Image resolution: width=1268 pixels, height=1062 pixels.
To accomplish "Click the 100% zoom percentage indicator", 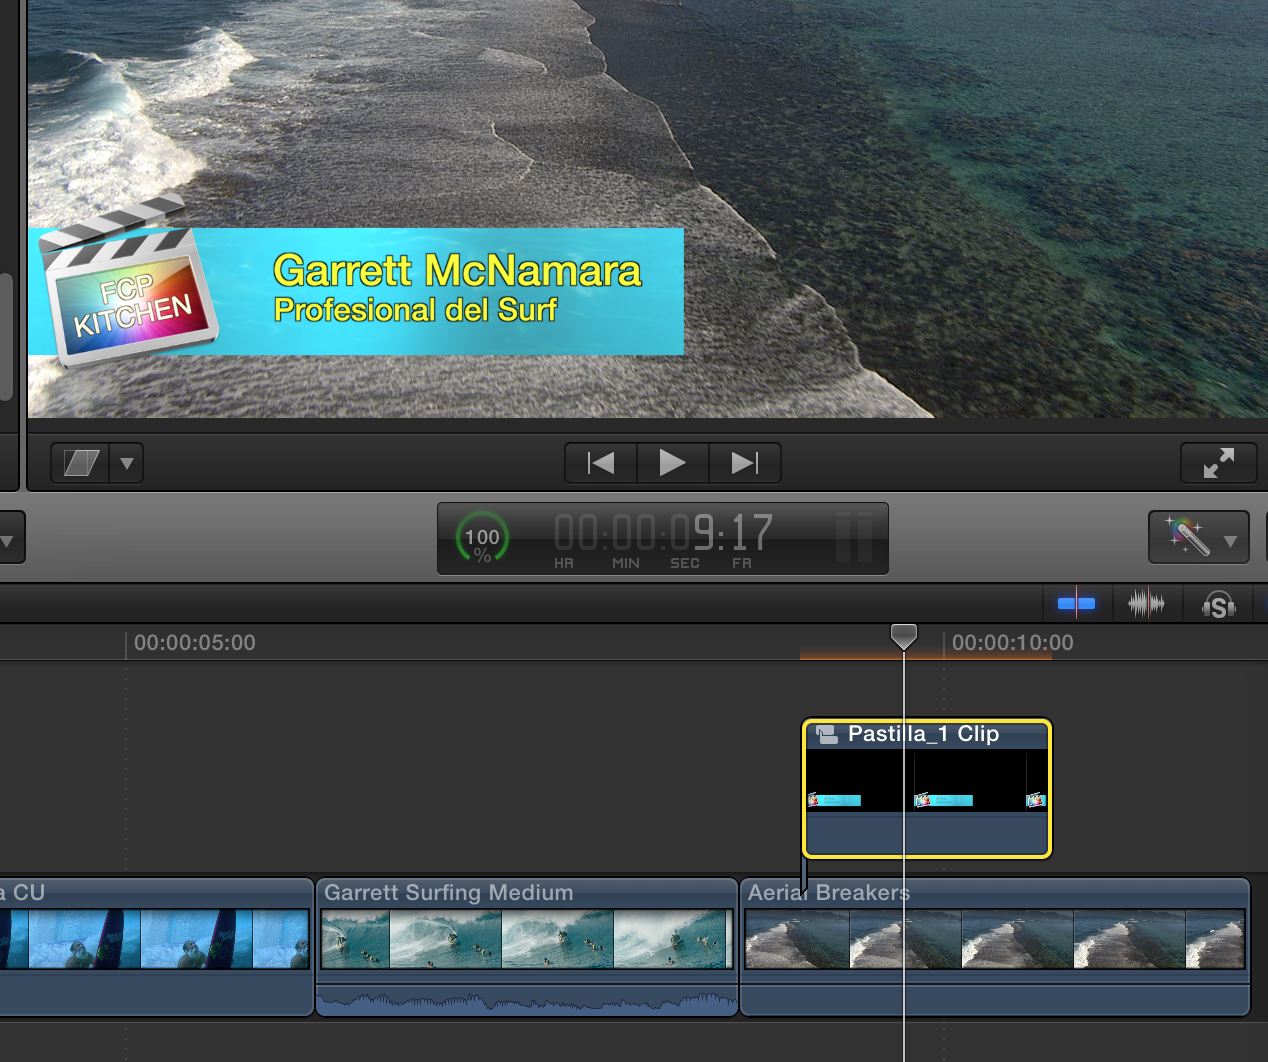I will (481, 537).
